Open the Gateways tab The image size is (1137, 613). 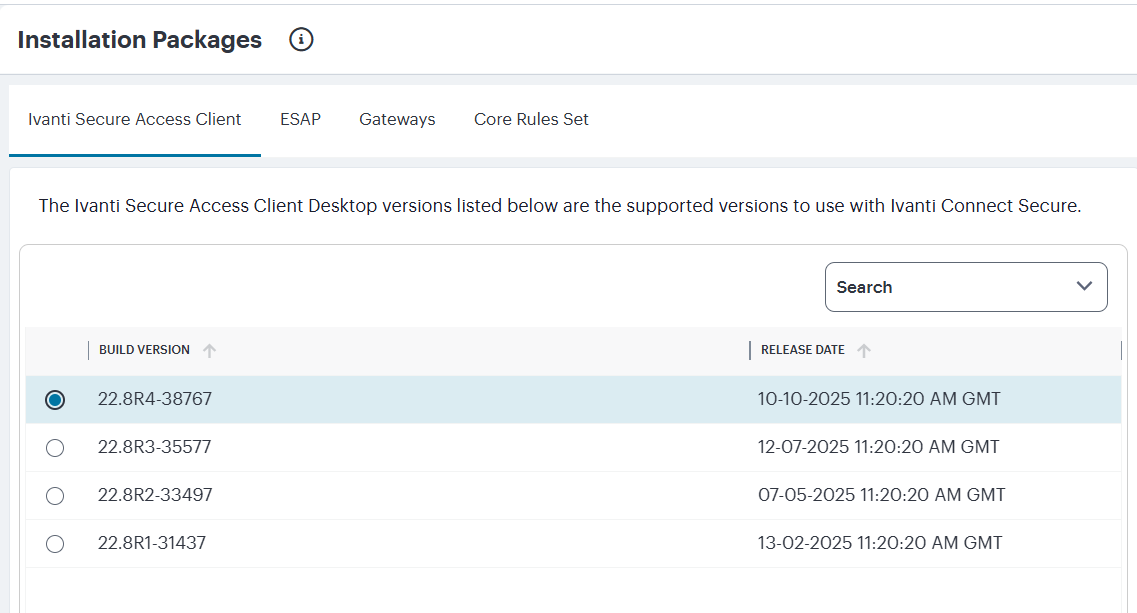click(397, 119)
